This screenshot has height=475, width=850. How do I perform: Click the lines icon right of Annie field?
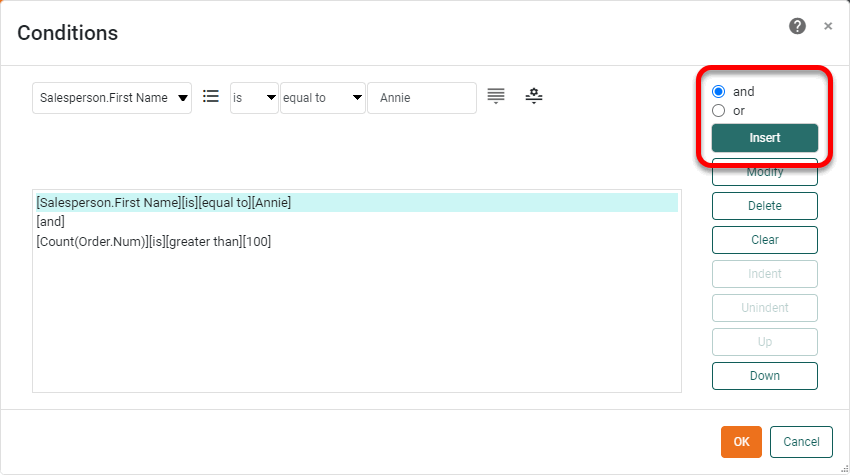[x=496, y=96]
